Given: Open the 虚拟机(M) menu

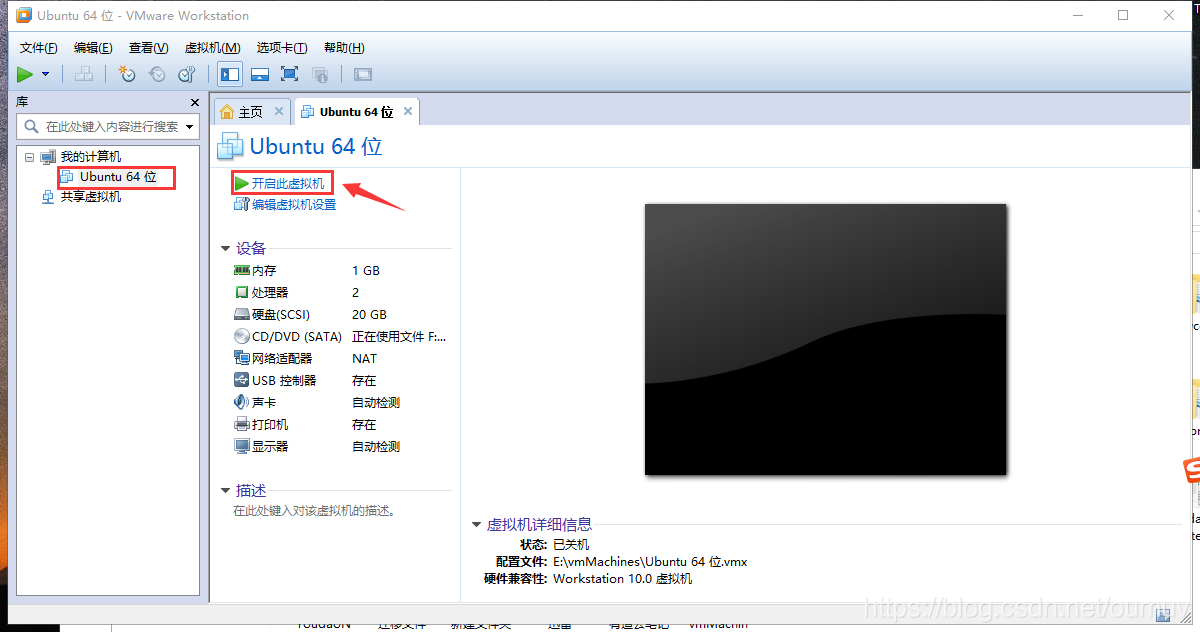Looking at the screenshot, I should point(212,48).
